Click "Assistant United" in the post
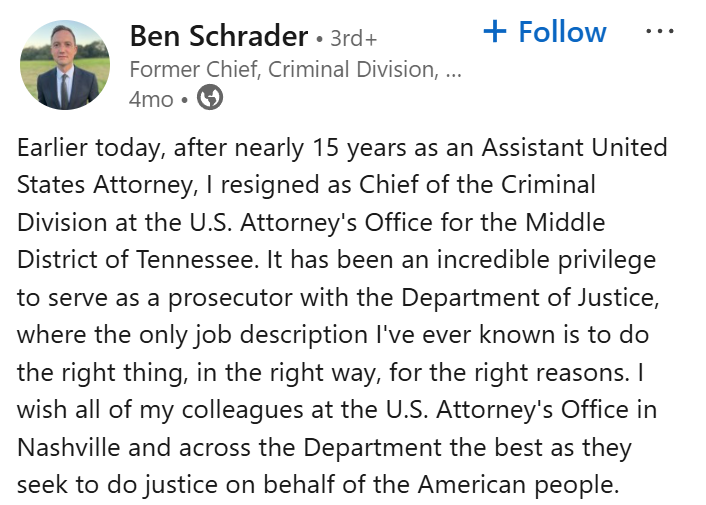 click(x=574, y=149)
